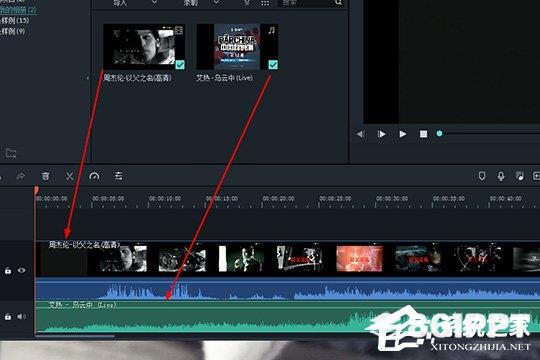Image resolution: width=540 pixels, height=360 pixels.
Task: Open the speed gauge control
Action: pos(94,176)
